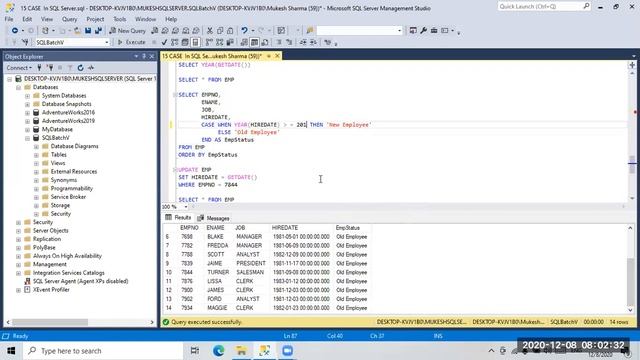Click the query editor vertical scrollbar thumb
Viewport: 640px width, 360px height.
pyautogui.click(x=632, y=164)
